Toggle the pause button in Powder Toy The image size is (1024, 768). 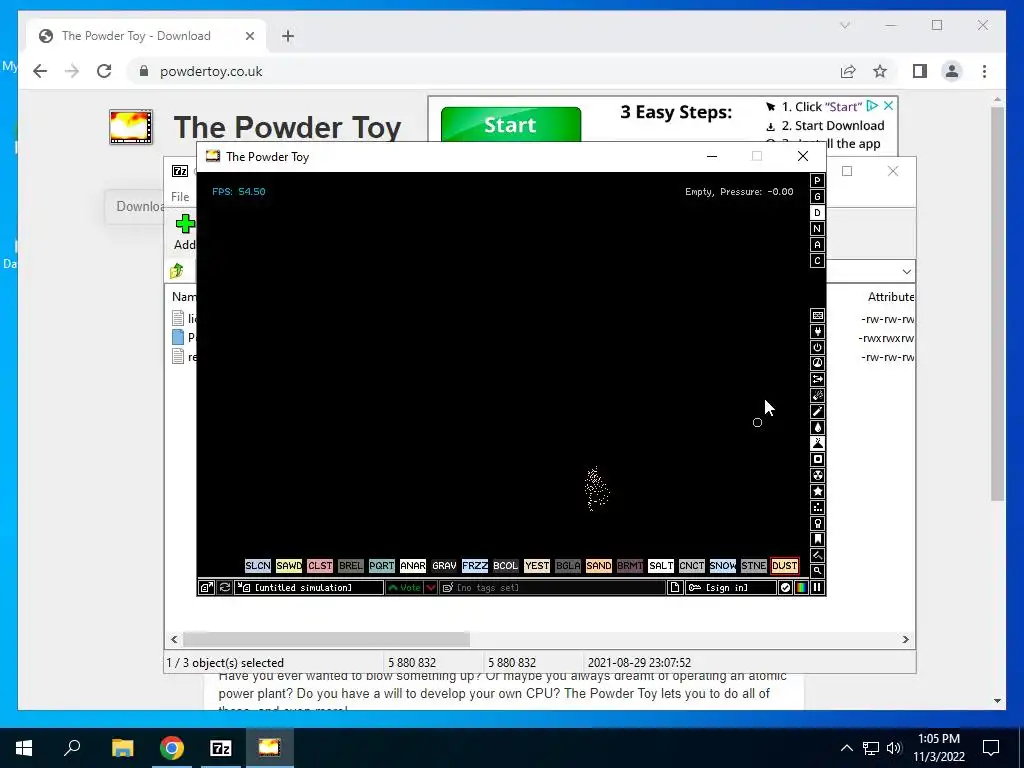[817, 588]
